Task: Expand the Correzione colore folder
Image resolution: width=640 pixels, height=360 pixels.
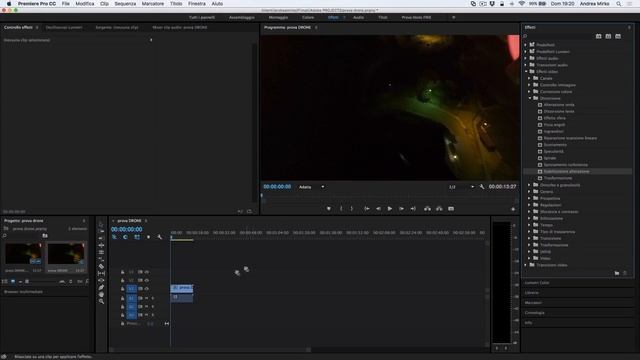Action: [530, 92]
